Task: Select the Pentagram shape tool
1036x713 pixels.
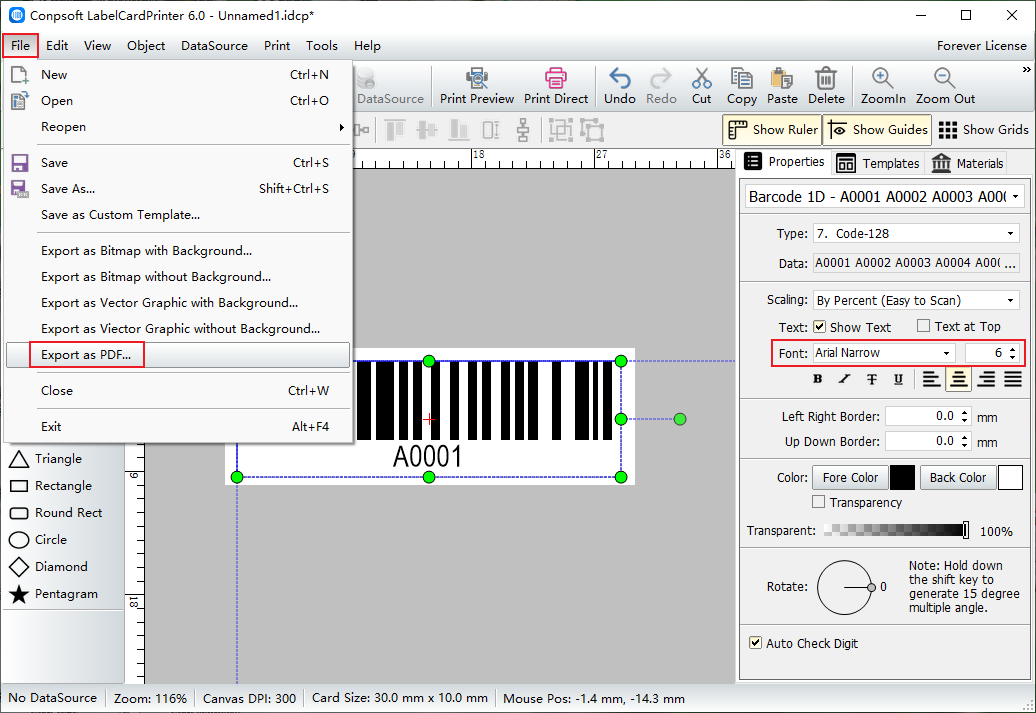Action: 54,594
